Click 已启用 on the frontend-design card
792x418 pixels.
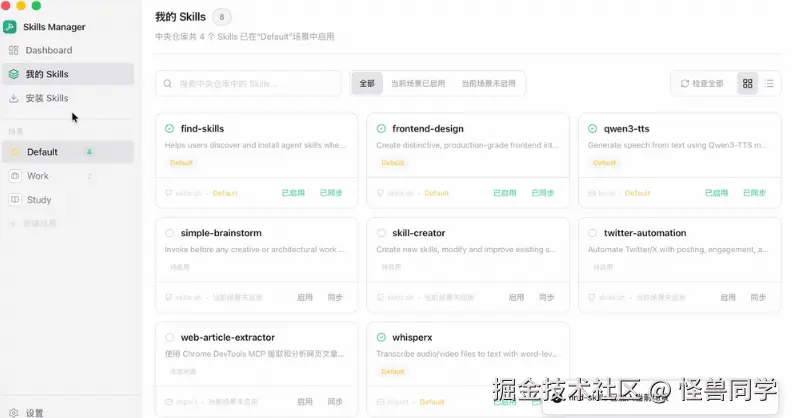pyautogui.click(x=505, y=193)
